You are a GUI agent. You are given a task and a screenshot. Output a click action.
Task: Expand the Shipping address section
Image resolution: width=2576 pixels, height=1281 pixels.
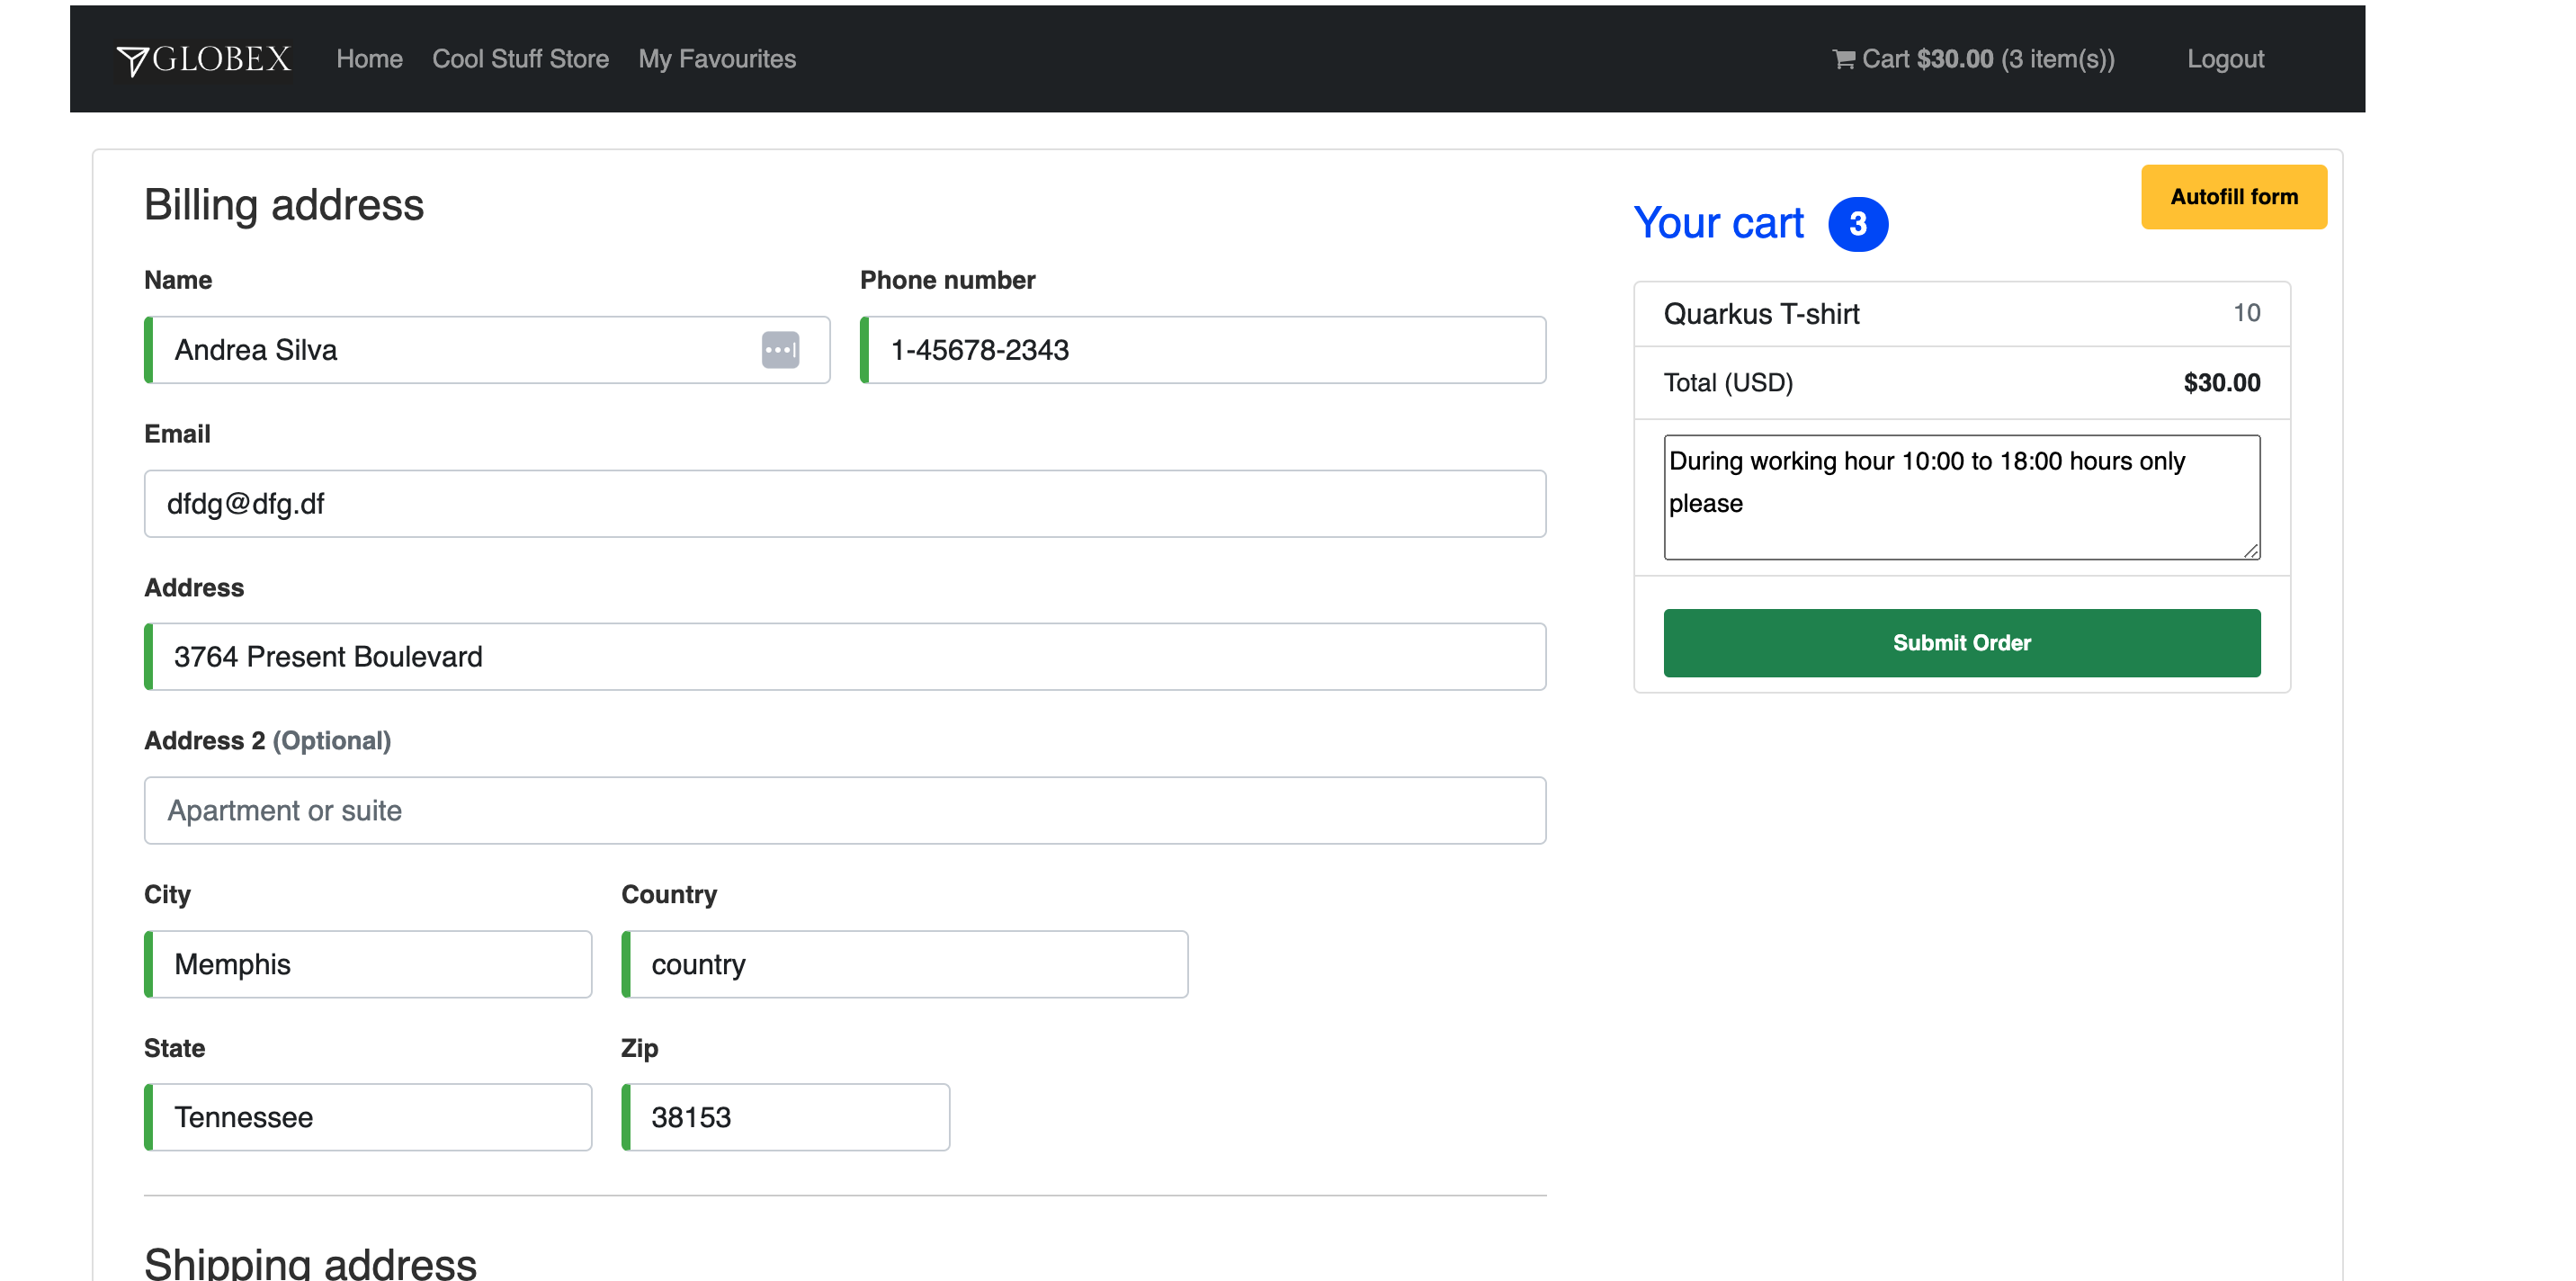(310, 1263)
